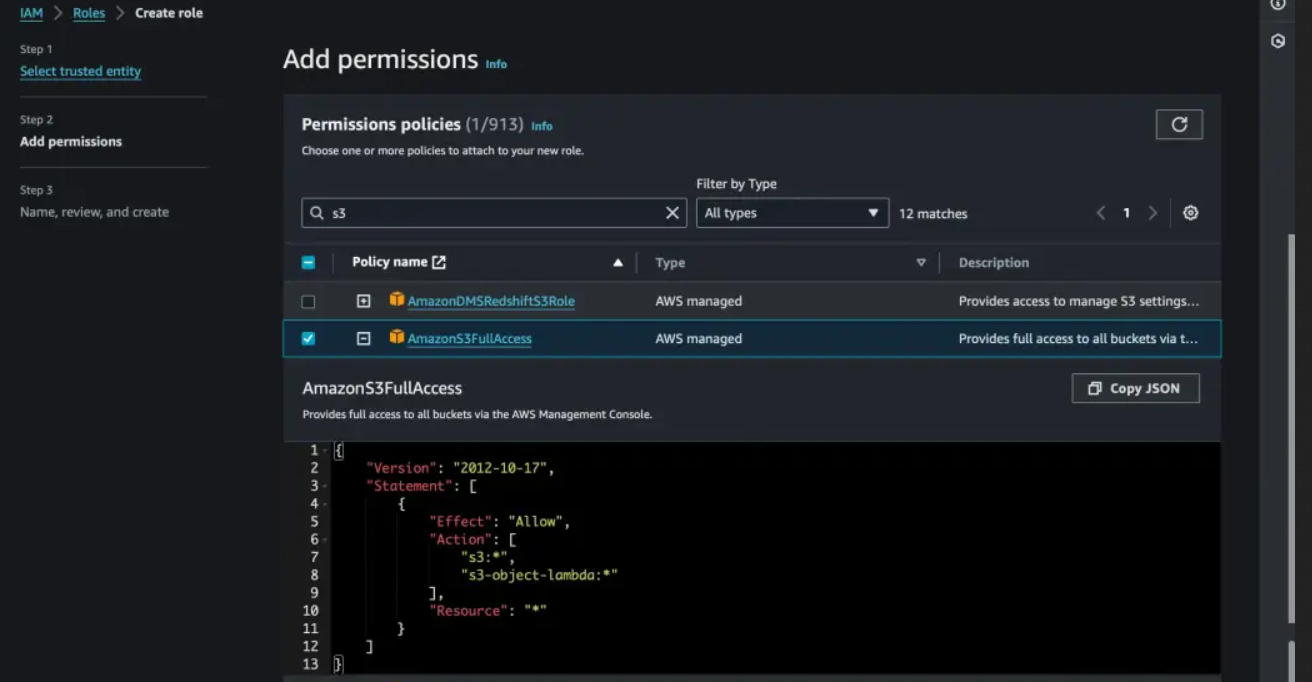Check the AmazonDMSRedshiftS3Role checkbox
The width and height of the screenshot is (1312, 682).
tap(308, 301)
